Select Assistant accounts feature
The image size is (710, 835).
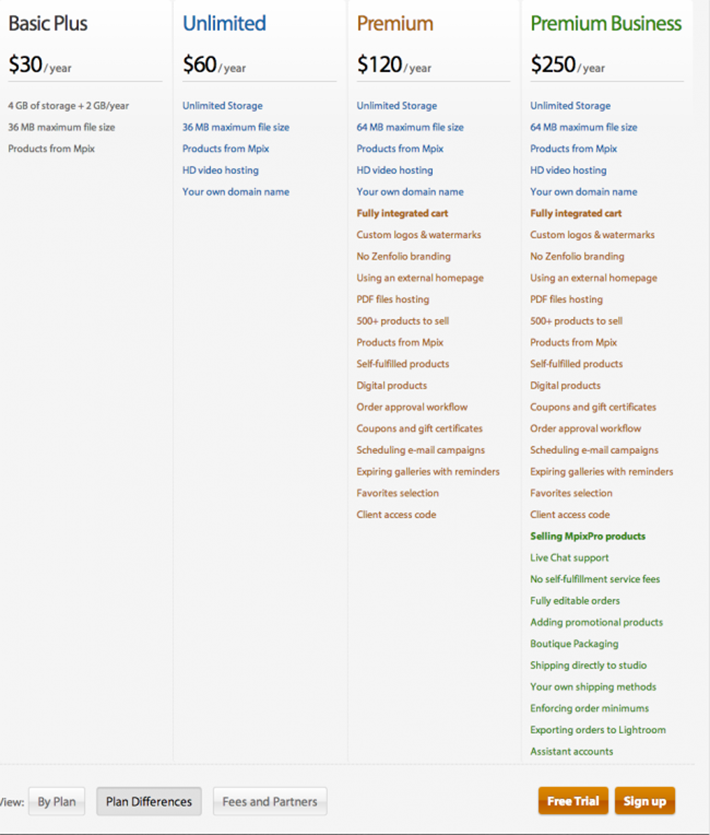pos(572,751)
